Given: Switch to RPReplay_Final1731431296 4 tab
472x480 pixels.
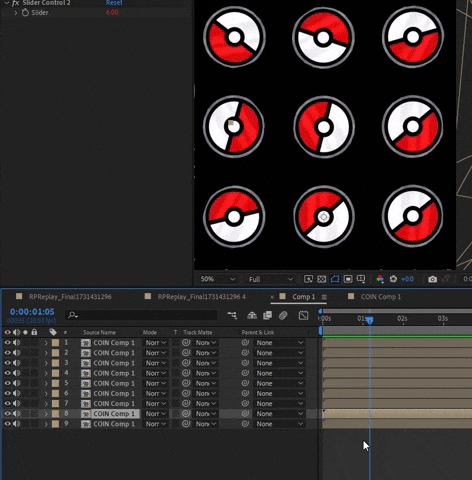Looking at the screenshot, I should tap(201, 297).
